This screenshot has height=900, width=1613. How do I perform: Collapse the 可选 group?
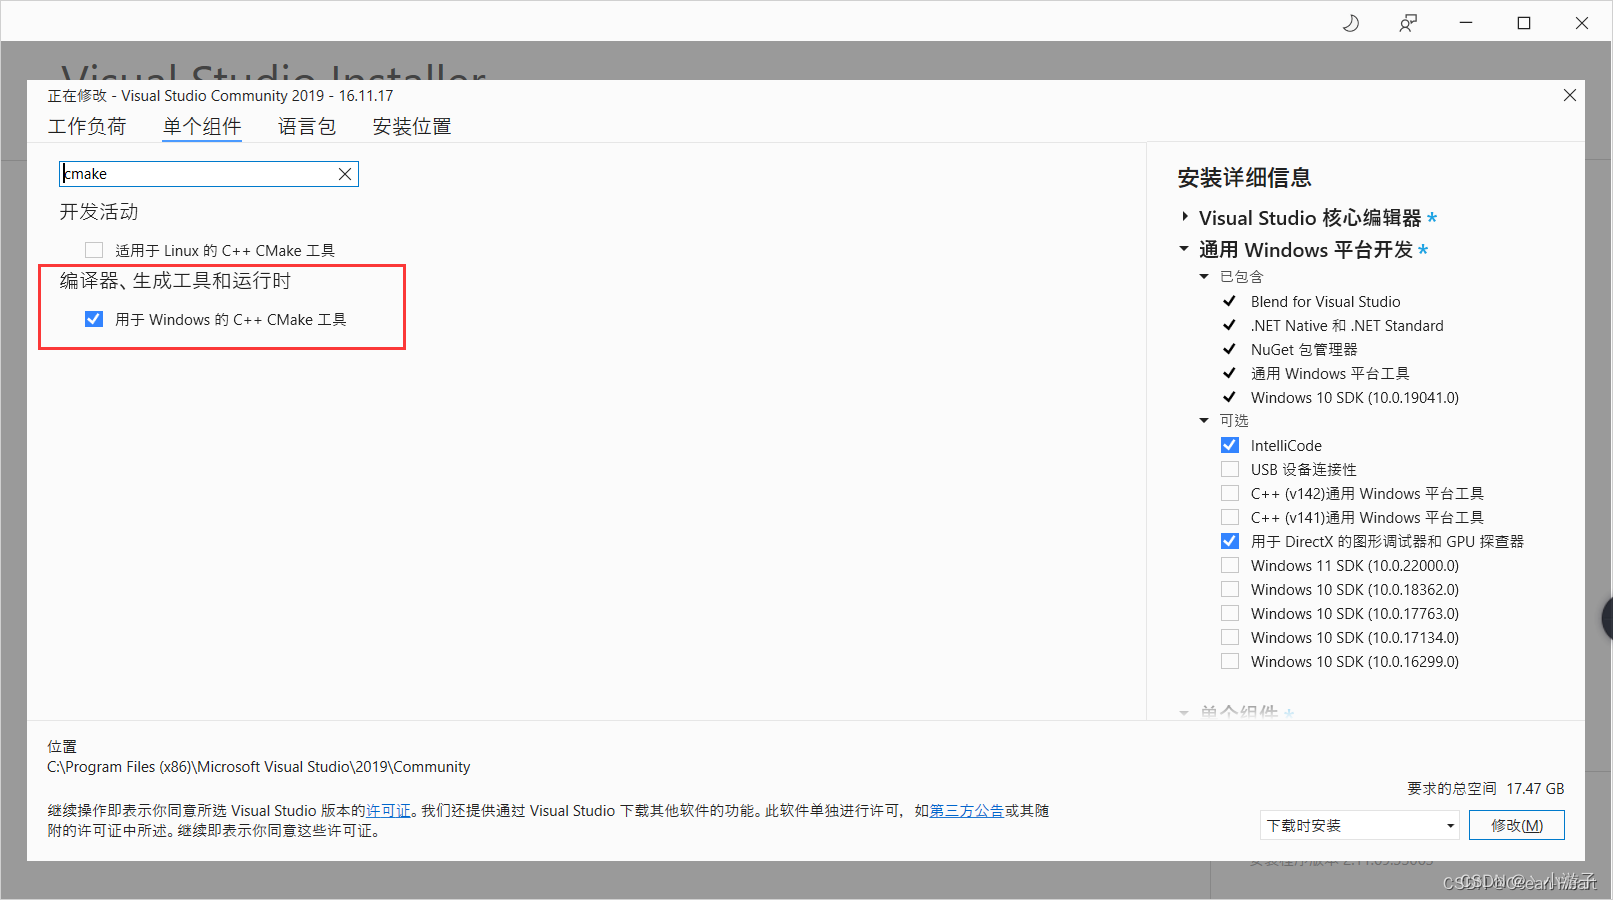(x=1204, y=421)
